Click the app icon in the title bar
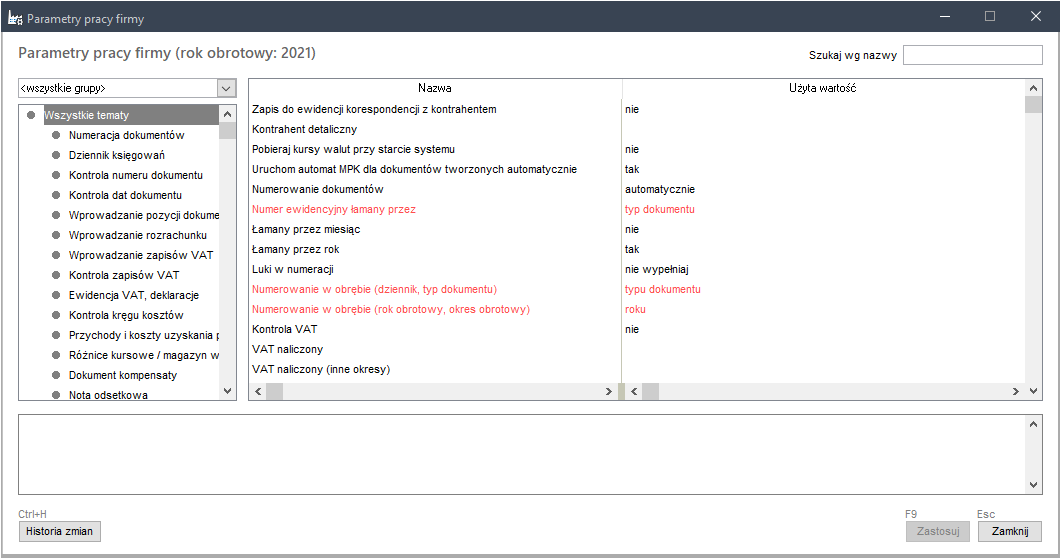Viewport: 1062px width, 558px height. [x=15, y=17]
